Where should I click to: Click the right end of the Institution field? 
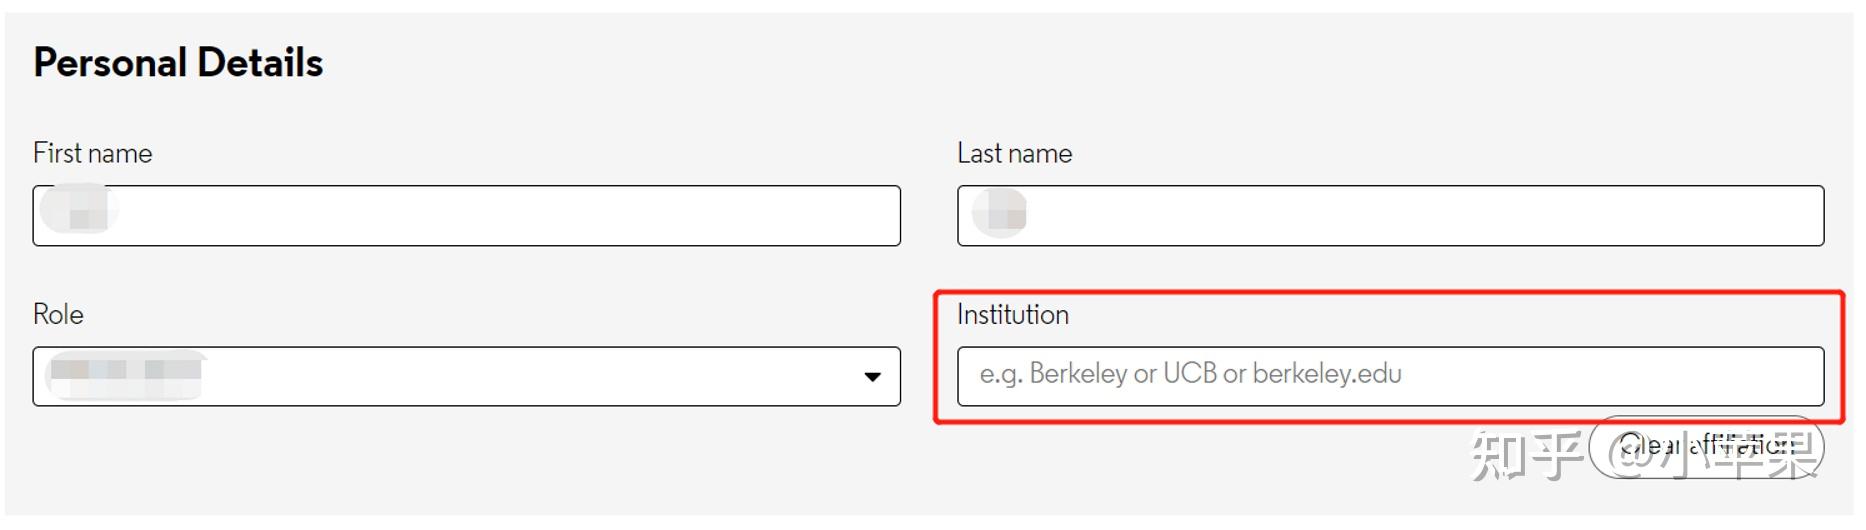coord(1790,376)
